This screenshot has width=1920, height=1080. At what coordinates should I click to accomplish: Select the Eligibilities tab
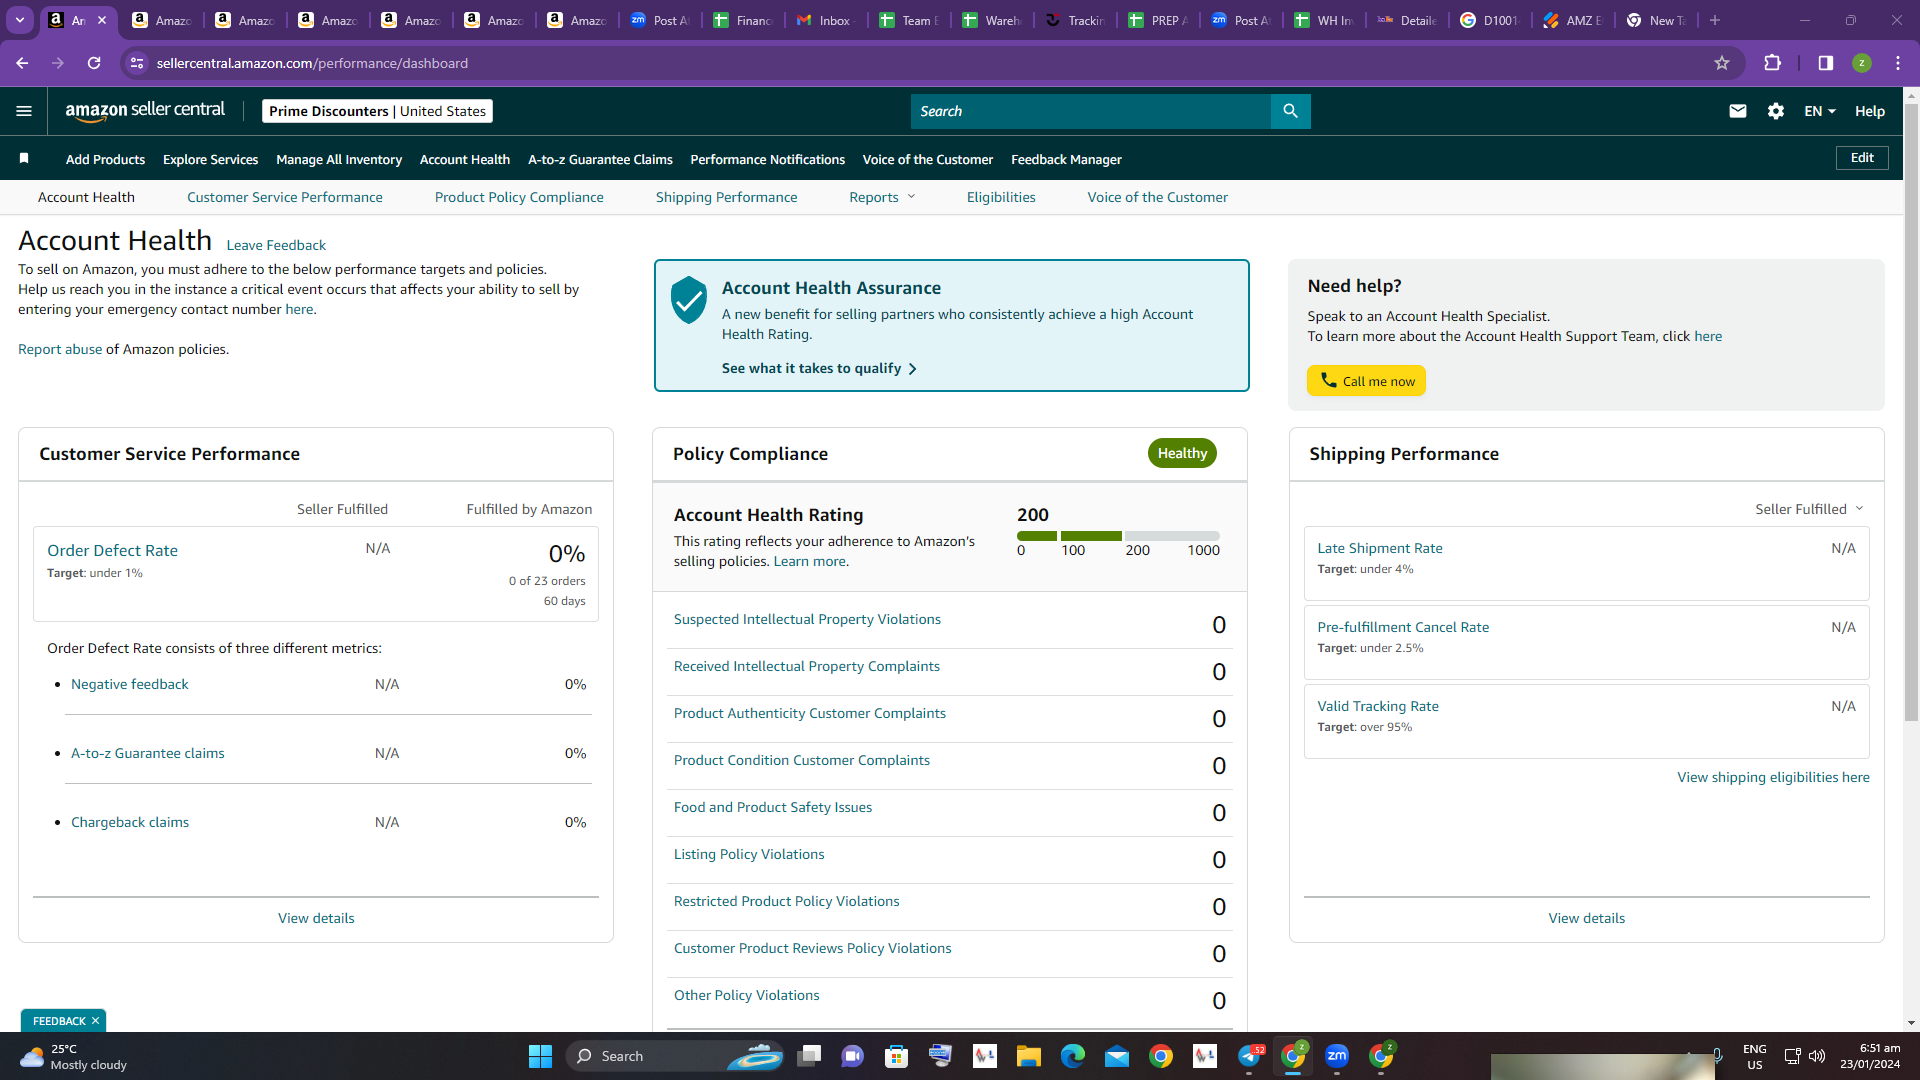click(1001, 197)
